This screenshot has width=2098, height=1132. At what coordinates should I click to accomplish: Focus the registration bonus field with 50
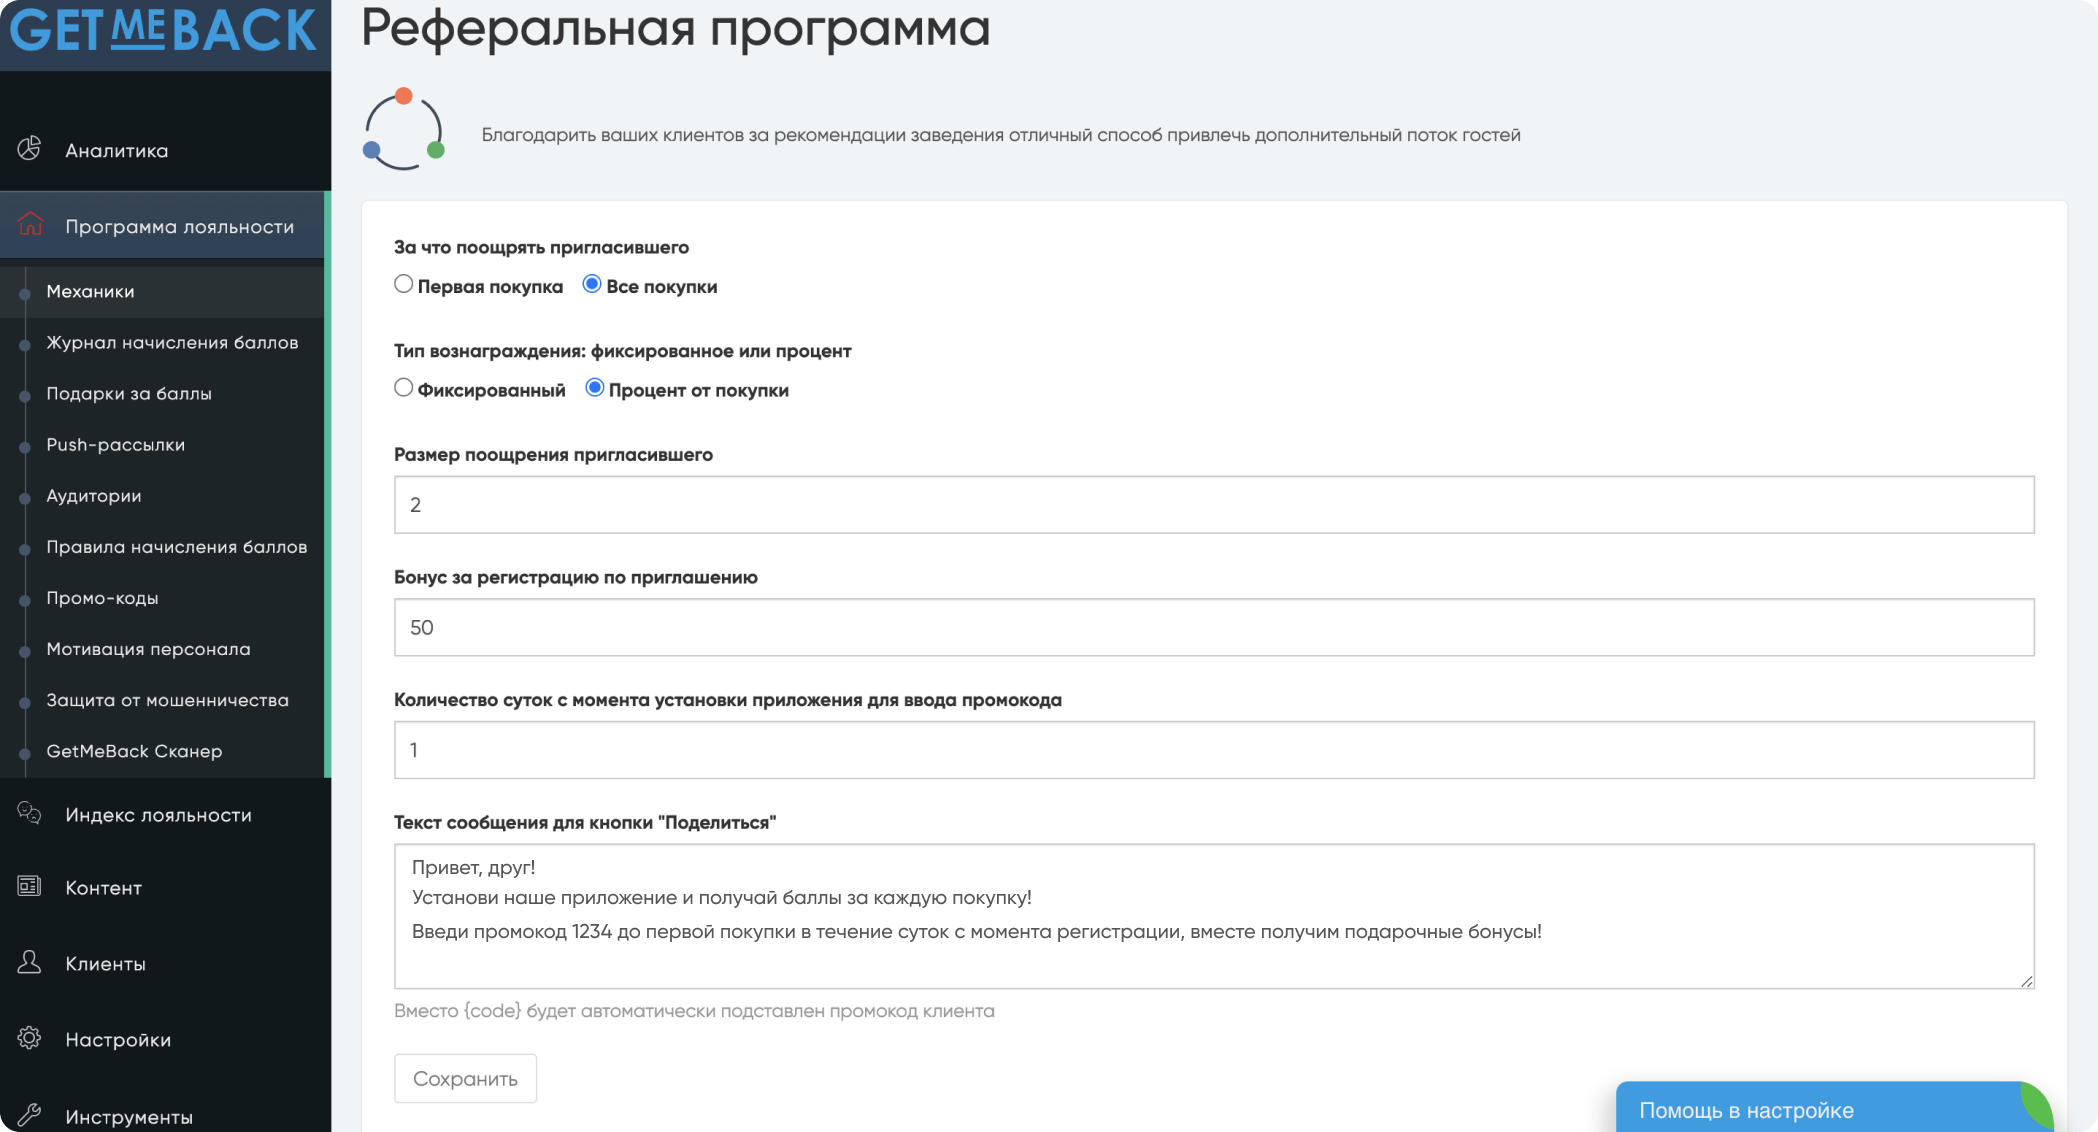pos(1214,627)
